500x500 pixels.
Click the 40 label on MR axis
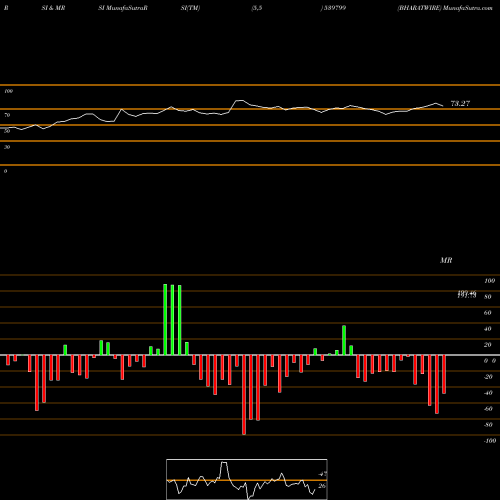click(488, 329)
